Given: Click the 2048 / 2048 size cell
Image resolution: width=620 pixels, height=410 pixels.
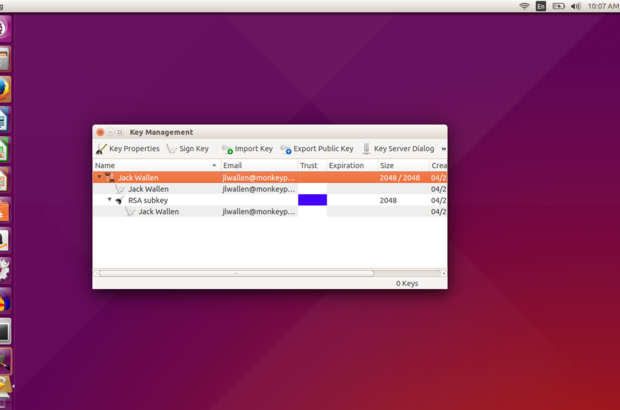Looking at the screenshot, I should pos(400,178).
